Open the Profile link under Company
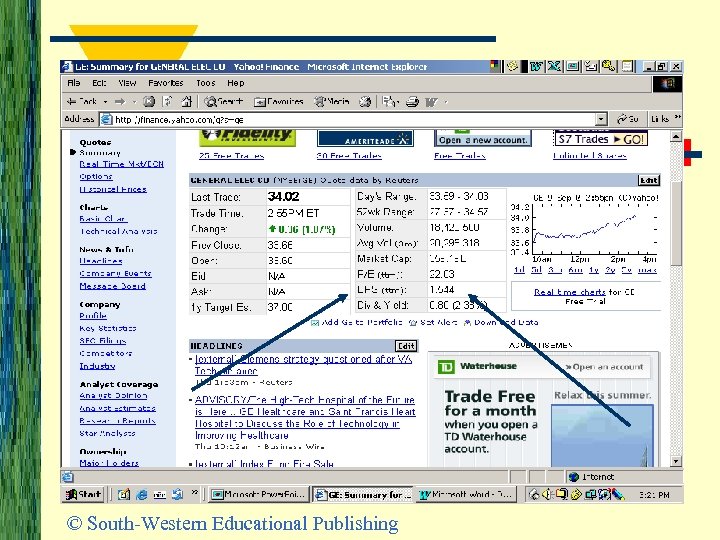720x540 pixels. 93,316
